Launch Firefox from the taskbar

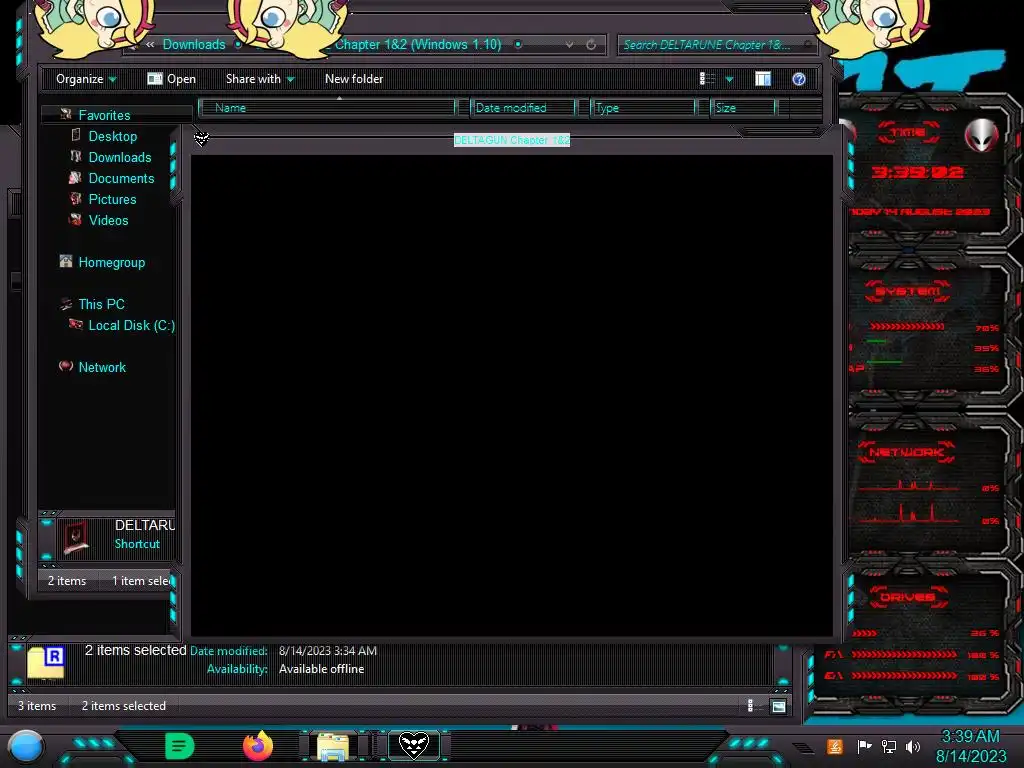(258, 746)
